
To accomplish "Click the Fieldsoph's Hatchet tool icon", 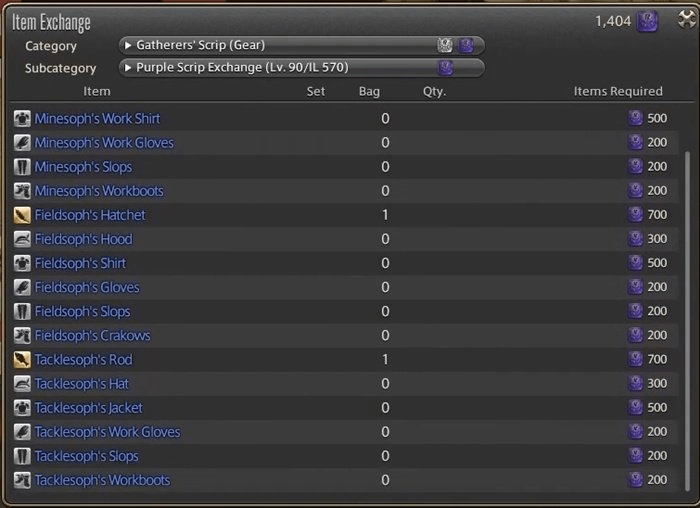I will (22, 215).
